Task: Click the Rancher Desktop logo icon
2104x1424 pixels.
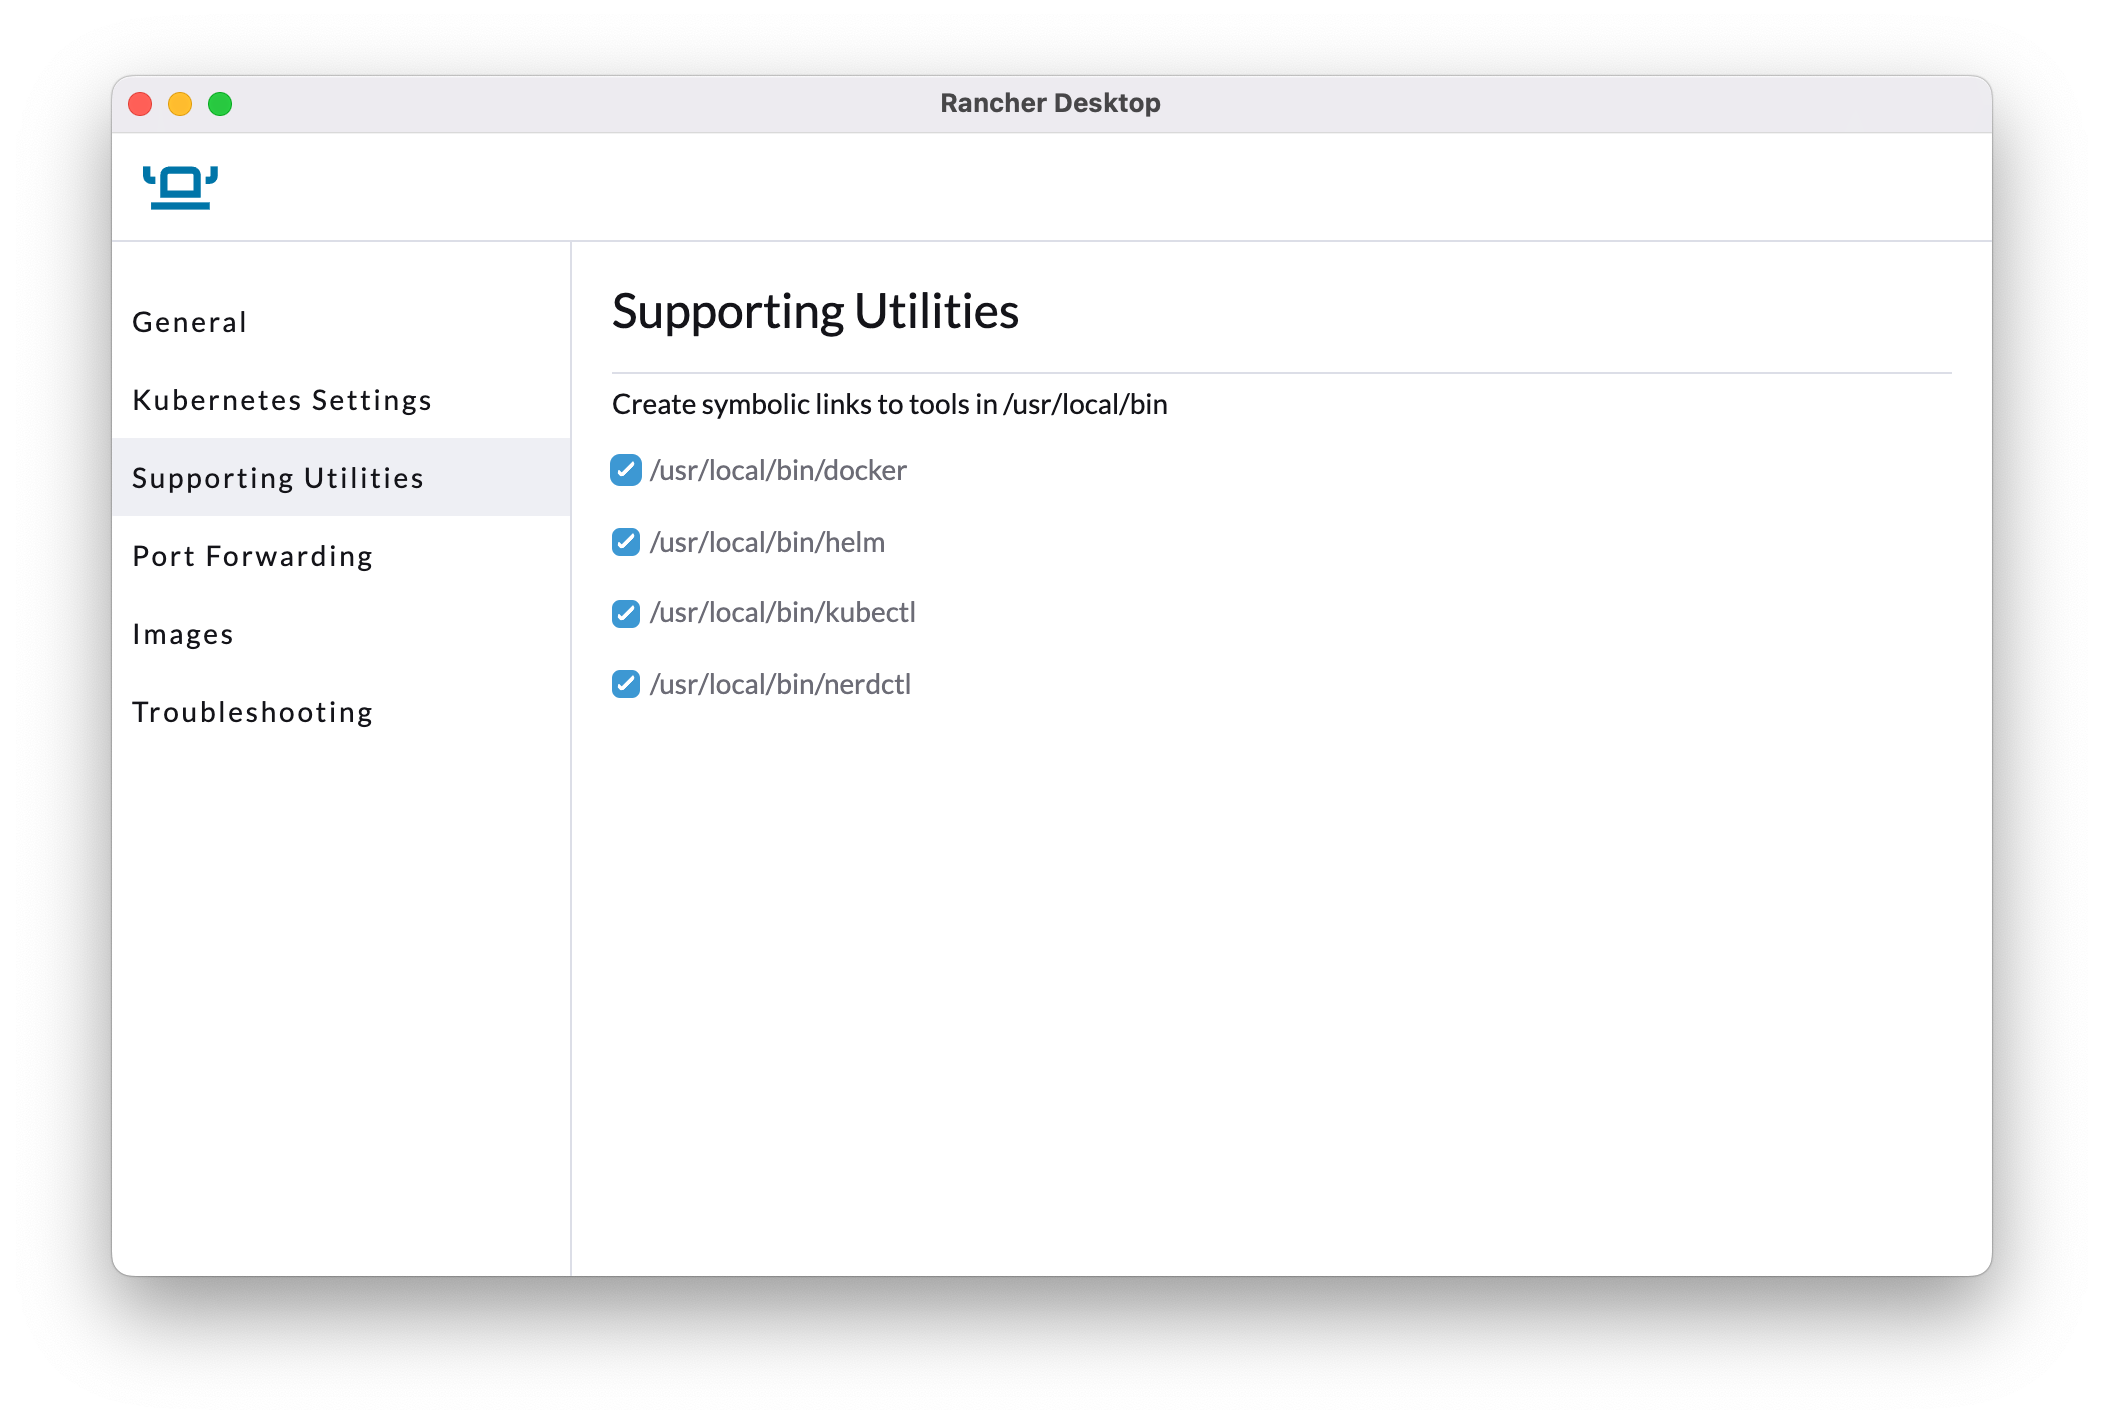Action: (180, 184)
